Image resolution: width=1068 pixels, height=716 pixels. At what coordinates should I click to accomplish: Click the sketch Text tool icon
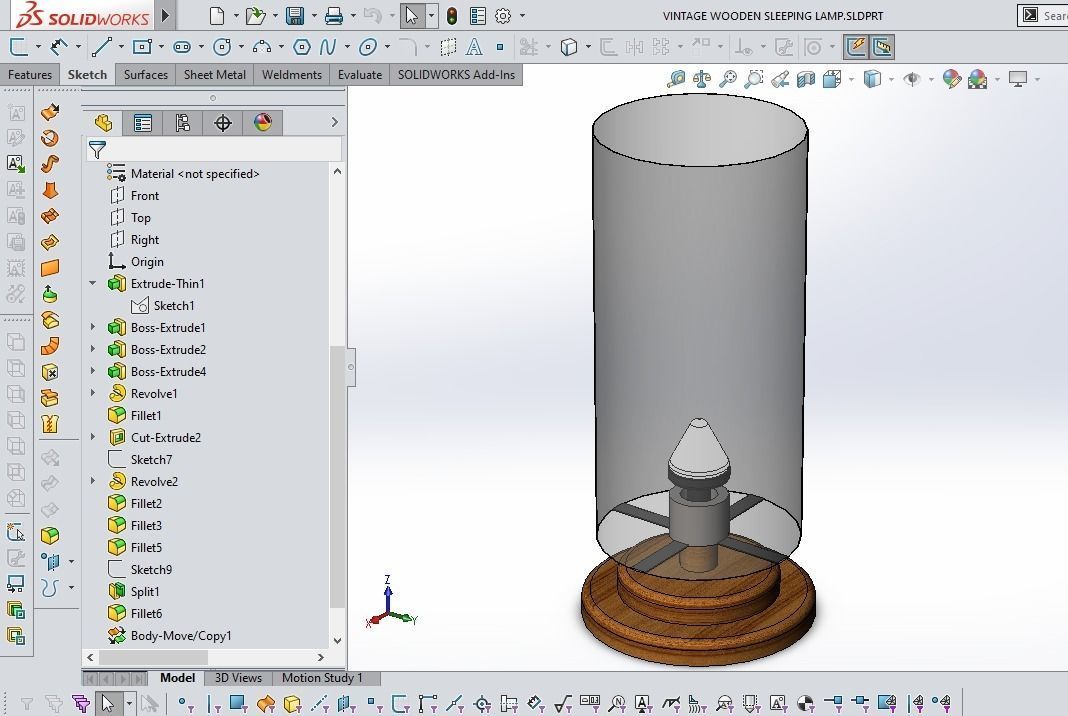pyautogui.click(x=474, y=47)
